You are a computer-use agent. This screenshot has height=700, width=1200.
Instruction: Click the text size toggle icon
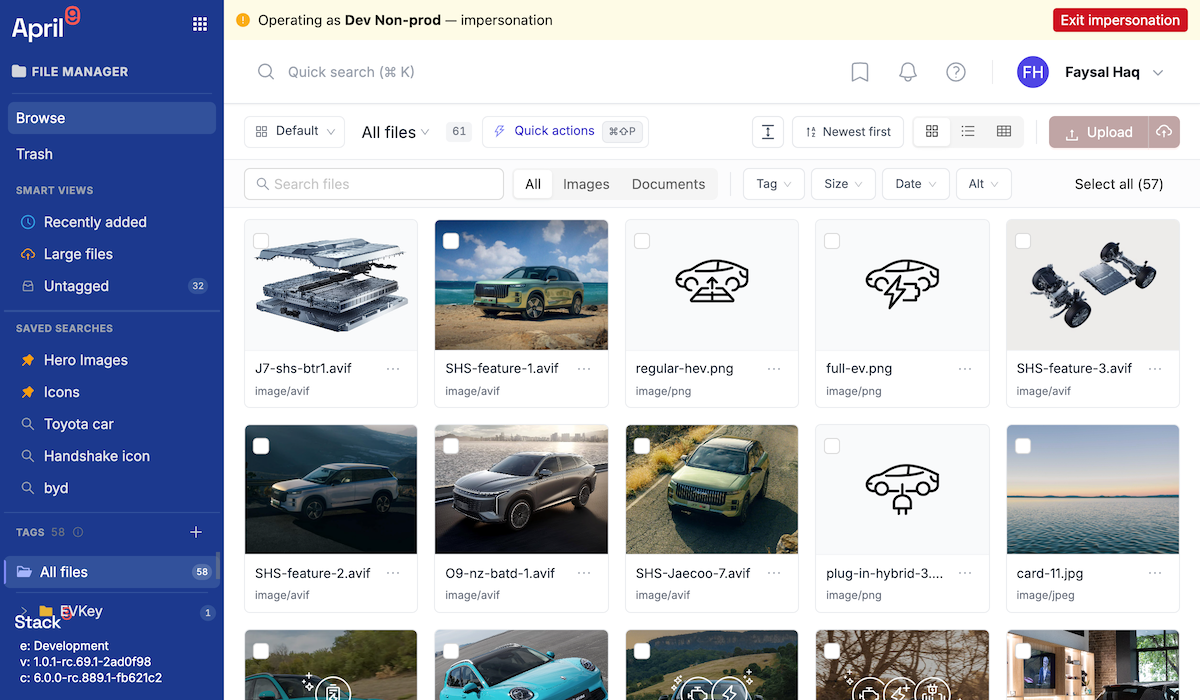click(x=767, y=132)
